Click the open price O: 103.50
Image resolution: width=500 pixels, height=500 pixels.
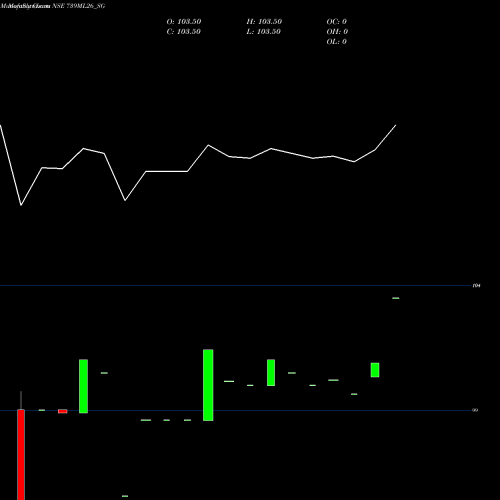(184, 22)
